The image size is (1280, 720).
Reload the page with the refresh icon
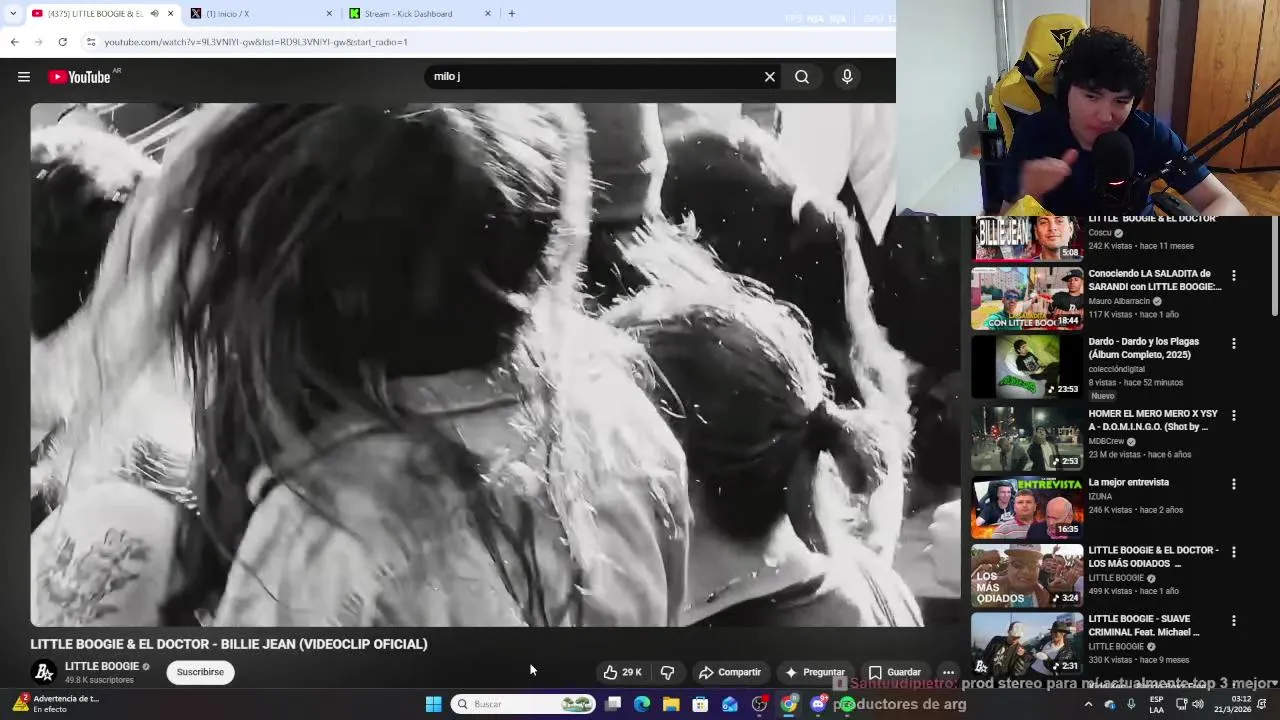point(62,42)
